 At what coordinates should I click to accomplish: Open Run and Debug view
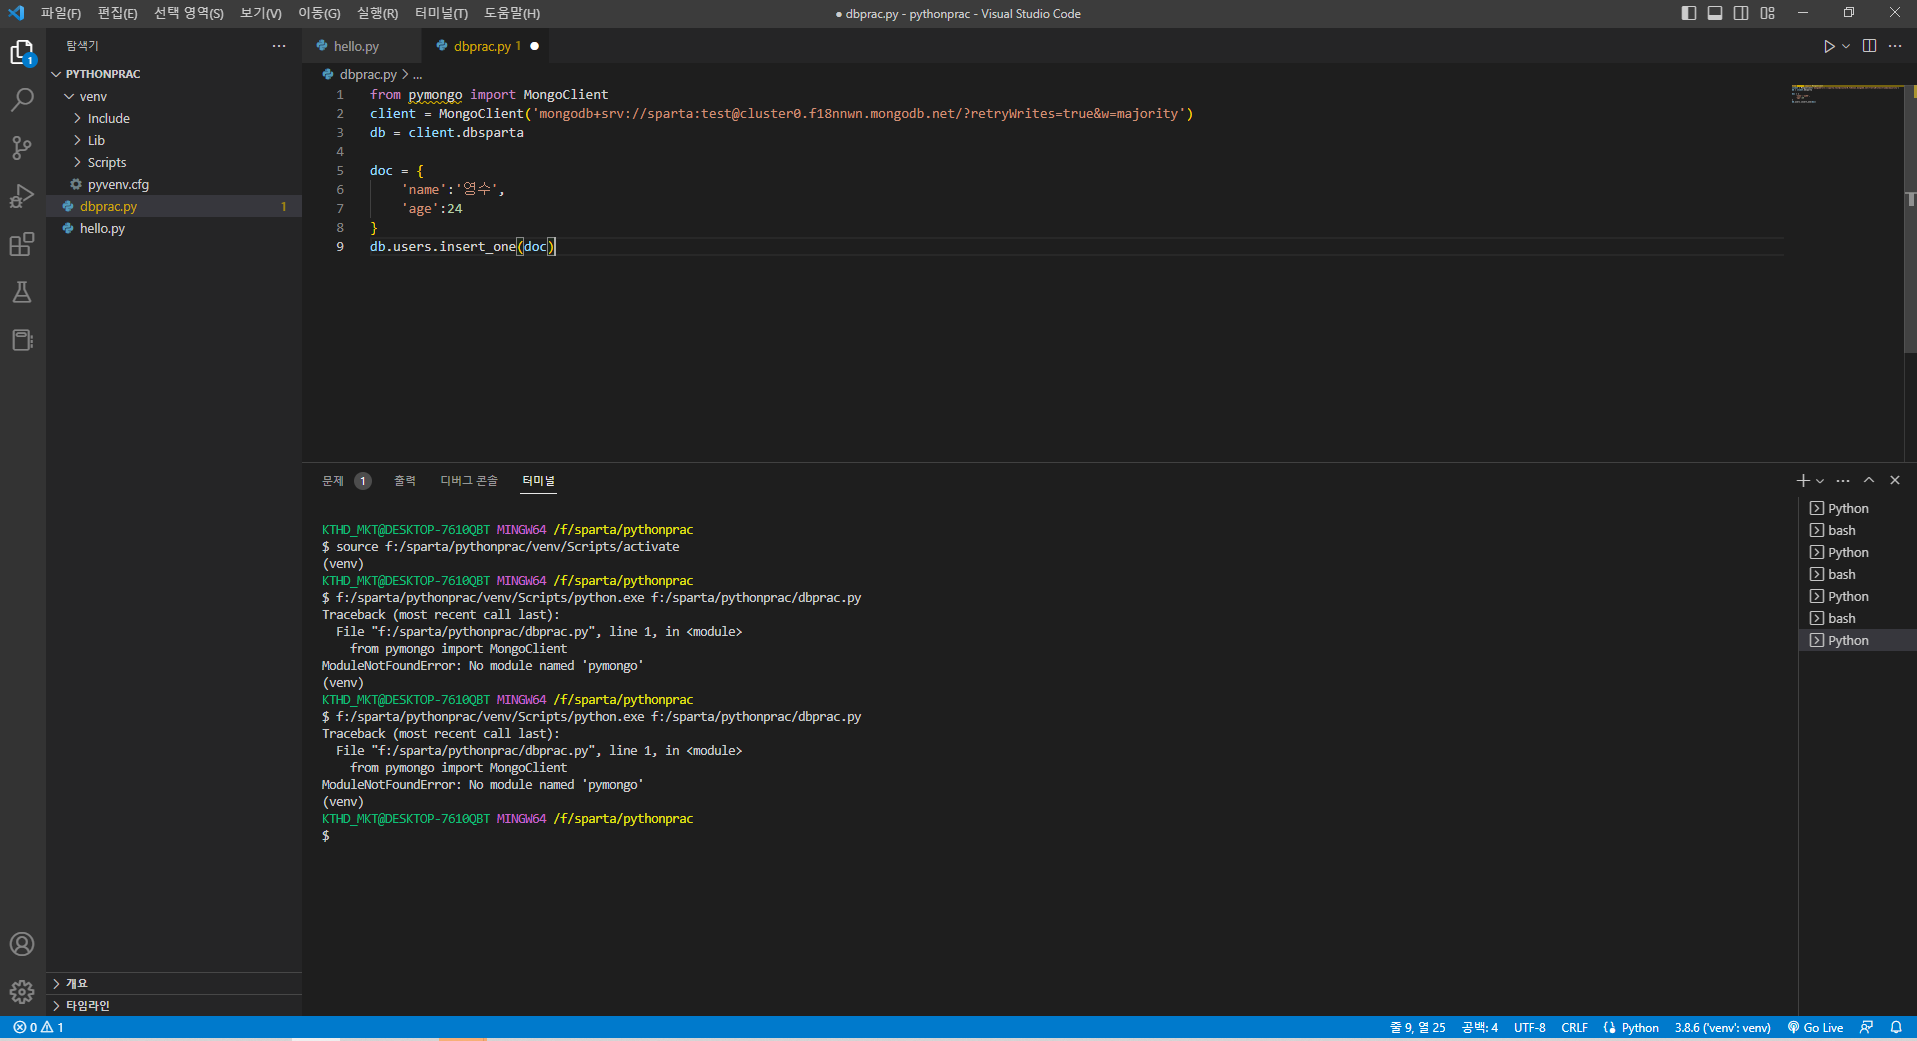click(x=22, y=196)
